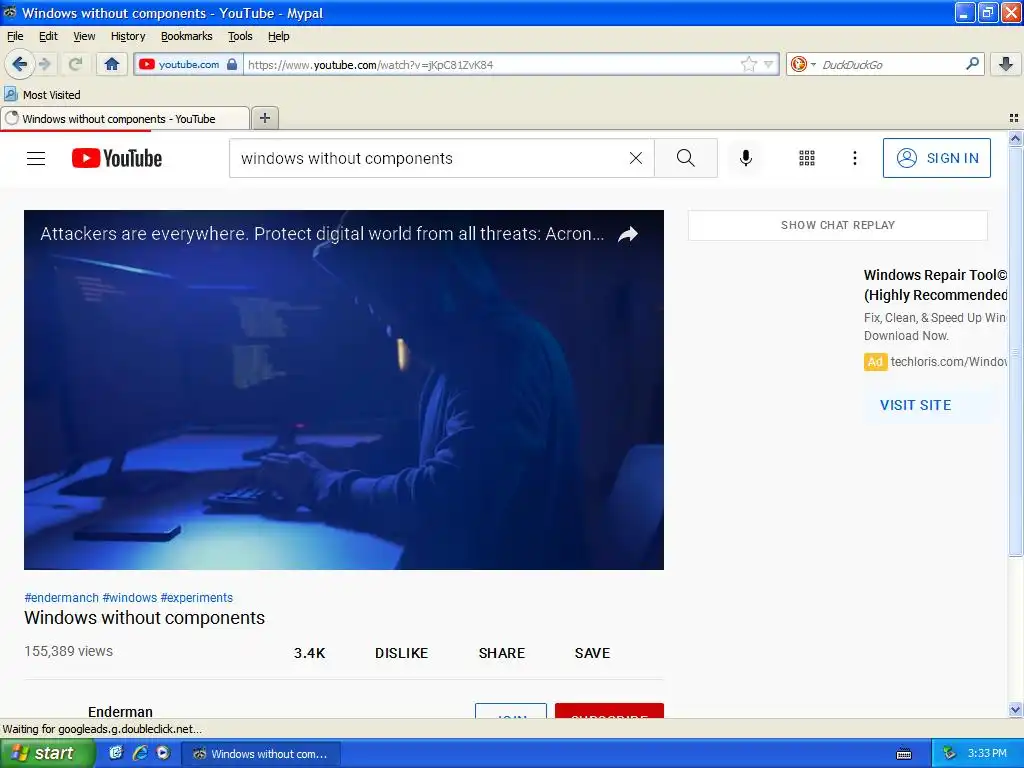
Task: Launch Internet Explorer from quick launch
Action: (140, 753)
